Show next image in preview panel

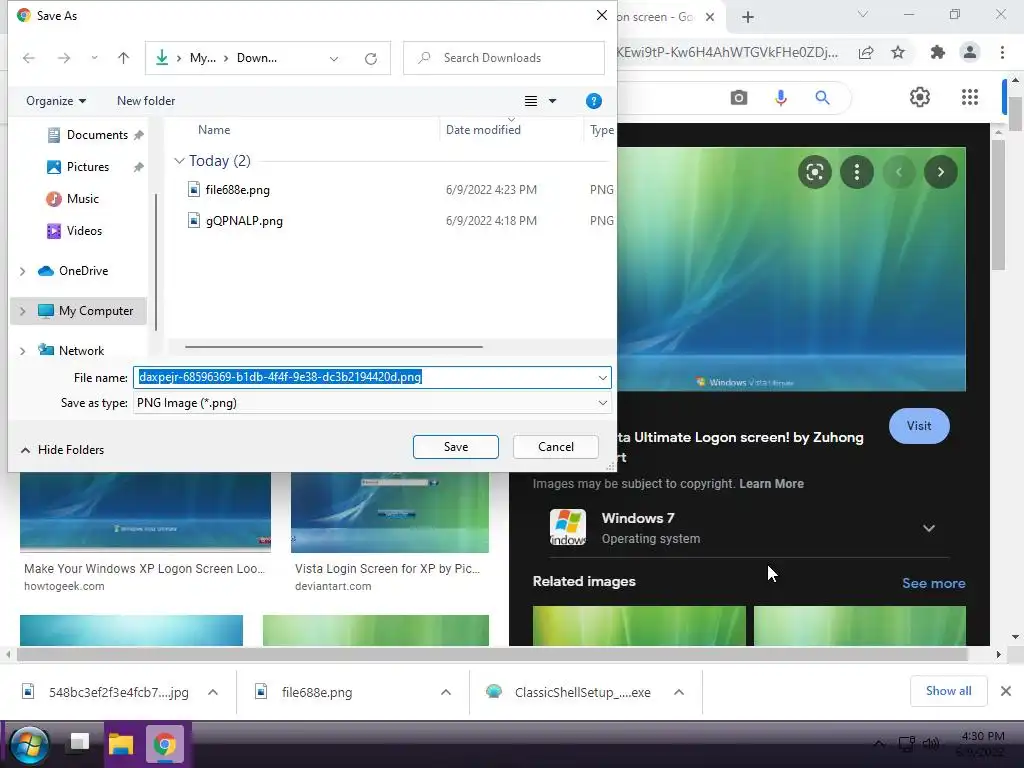click(x=940, y=172)
